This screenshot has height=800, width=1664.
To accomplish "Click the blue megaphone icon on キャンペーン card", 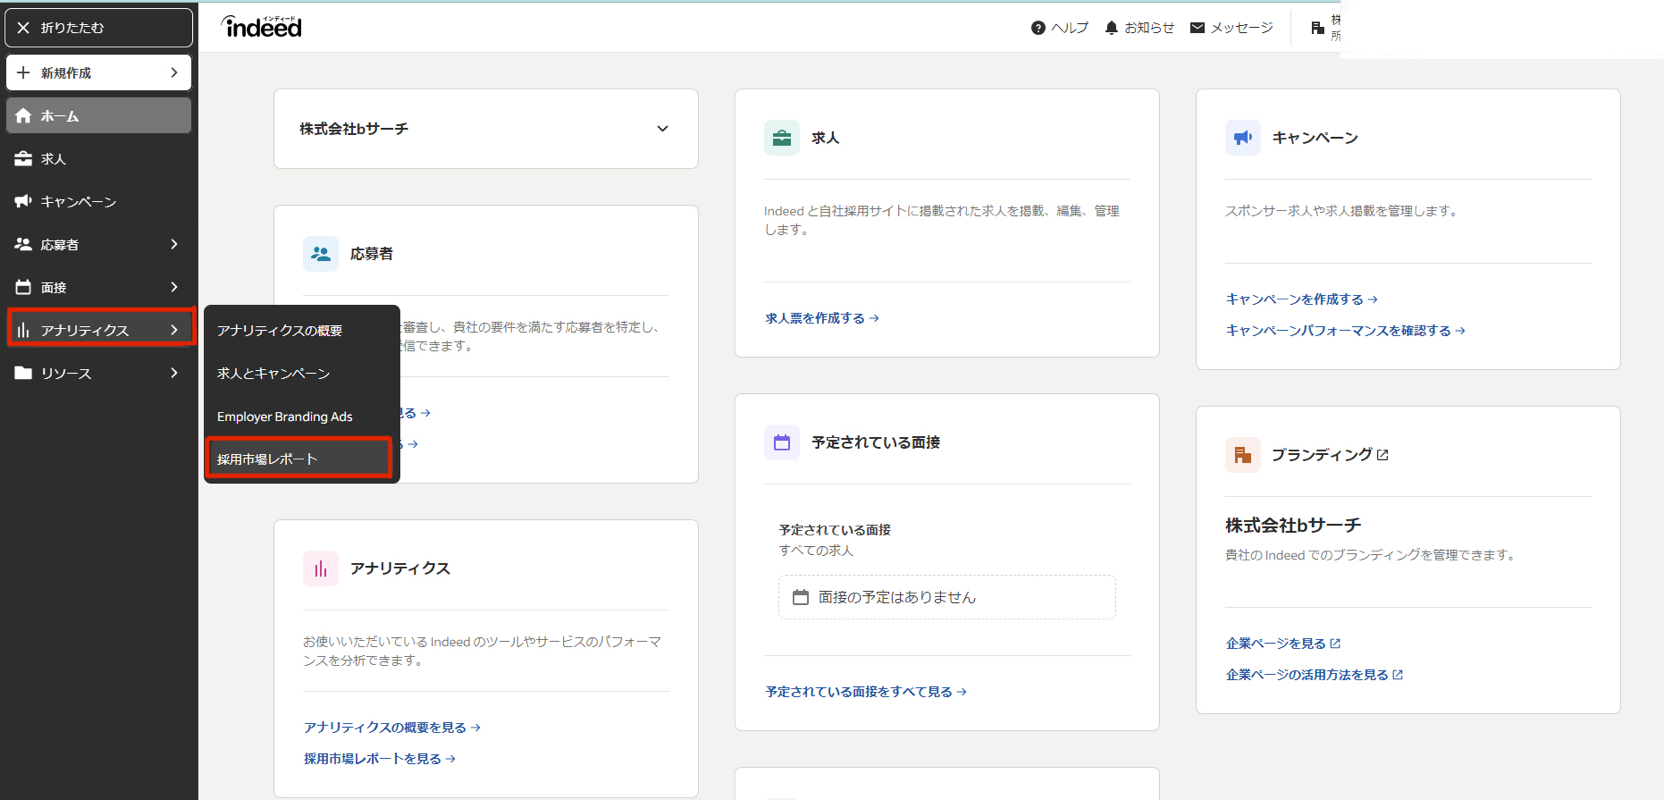I will click(x=1243, y=138).
